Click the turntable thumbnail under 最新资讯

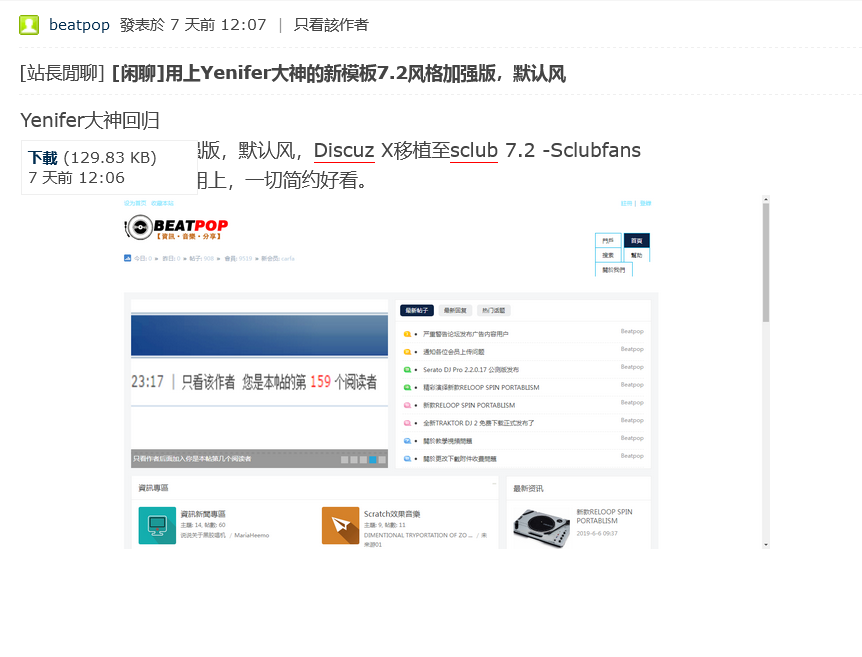(x=540, y=526)
